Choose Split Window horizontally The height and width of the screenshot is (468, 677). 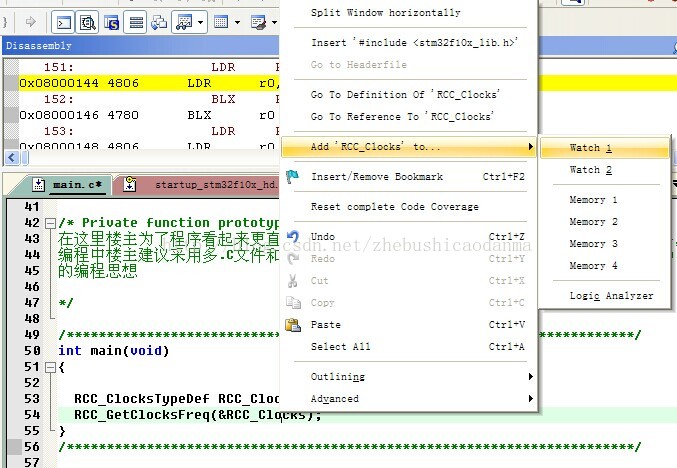pyautogui.click(x=386, y=13)
